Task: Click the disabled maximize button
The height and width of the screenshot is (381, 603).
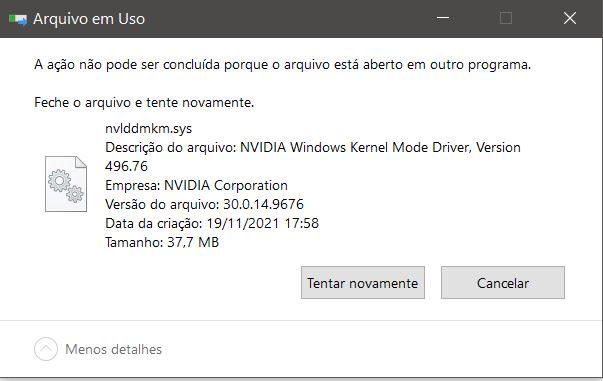Action: 506,18
